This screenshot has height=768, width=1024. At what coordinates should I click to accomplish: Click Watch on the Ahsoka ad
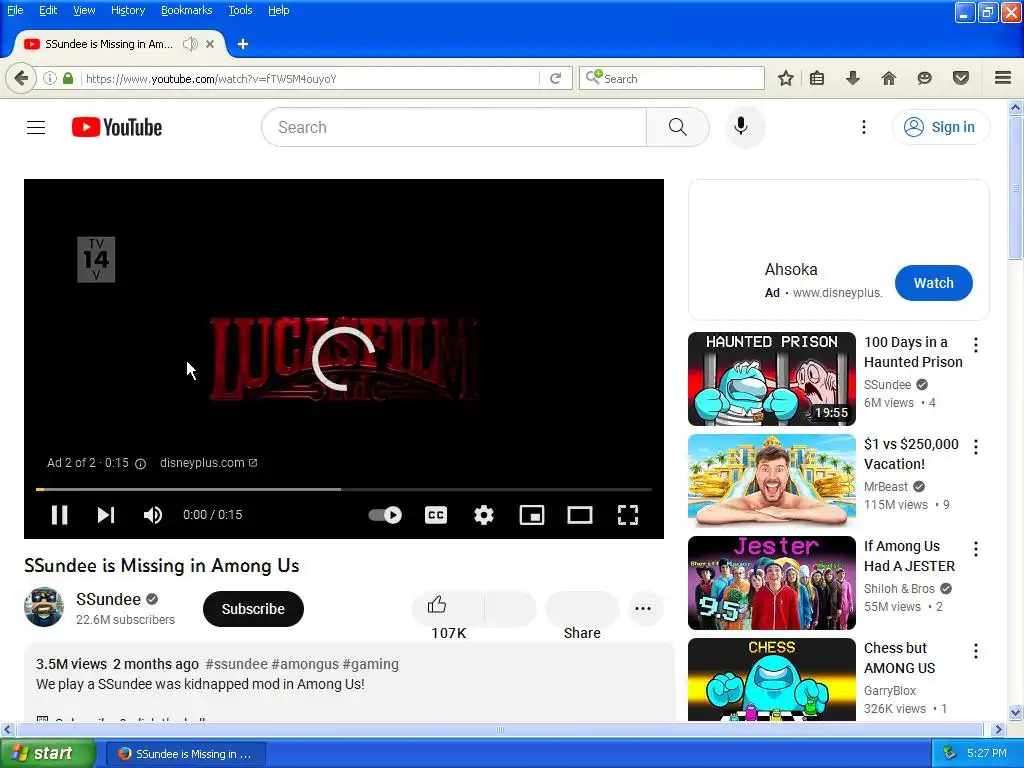933,283
